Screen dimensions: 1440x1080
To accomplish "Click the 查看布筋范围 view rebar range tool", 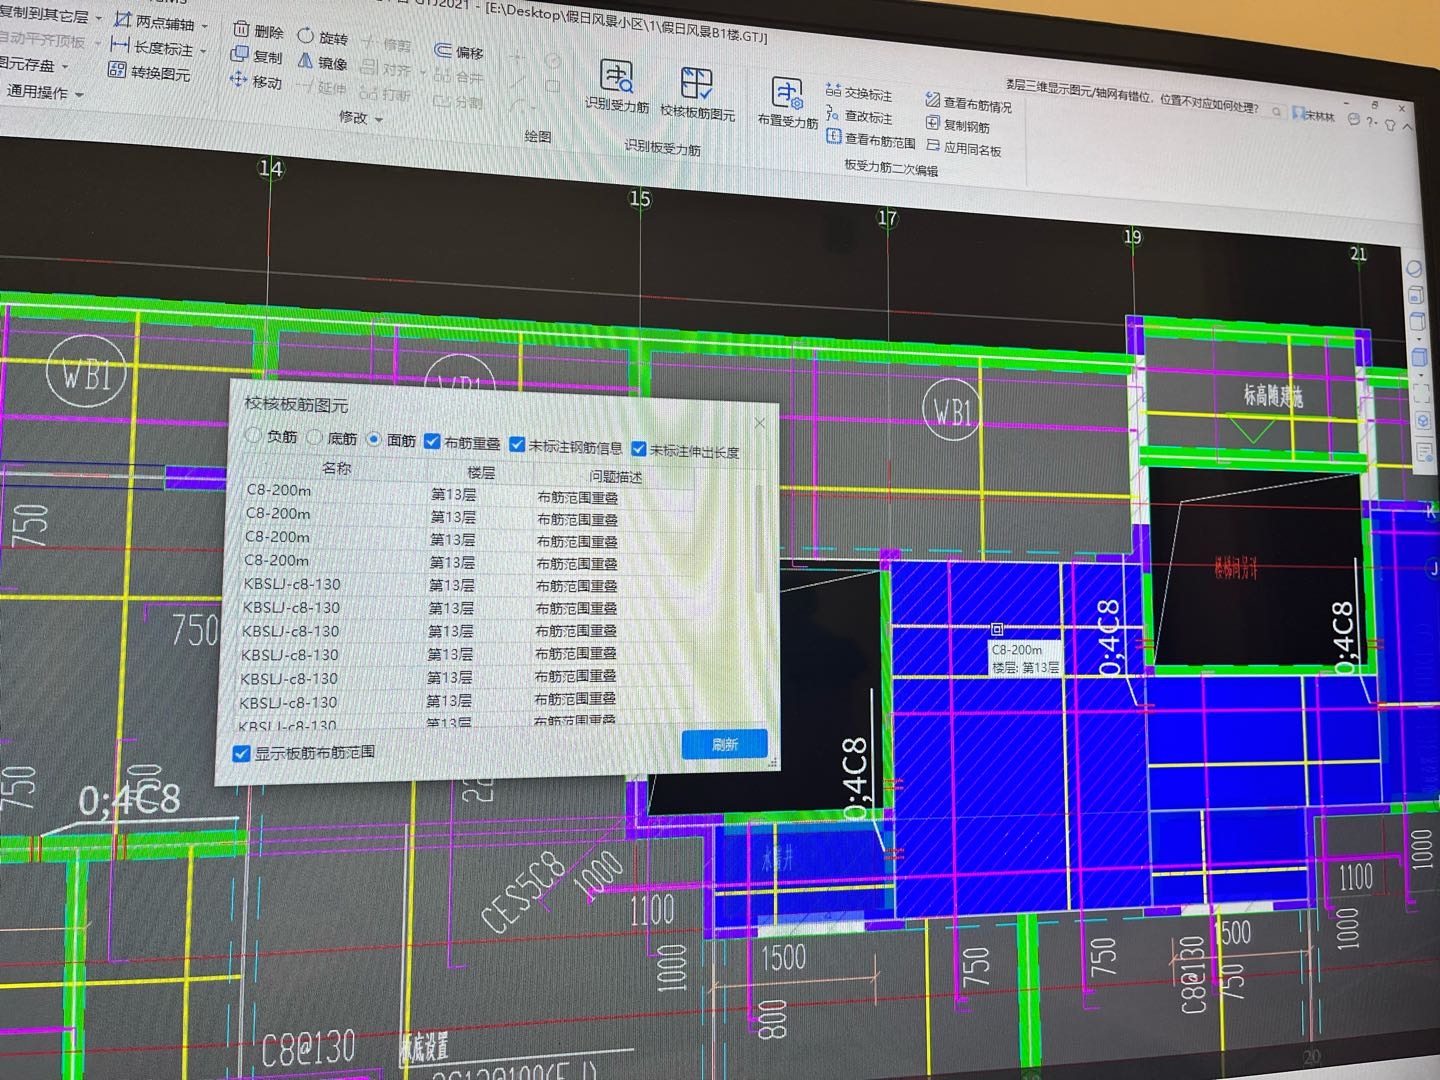I will tap(871, 139).
